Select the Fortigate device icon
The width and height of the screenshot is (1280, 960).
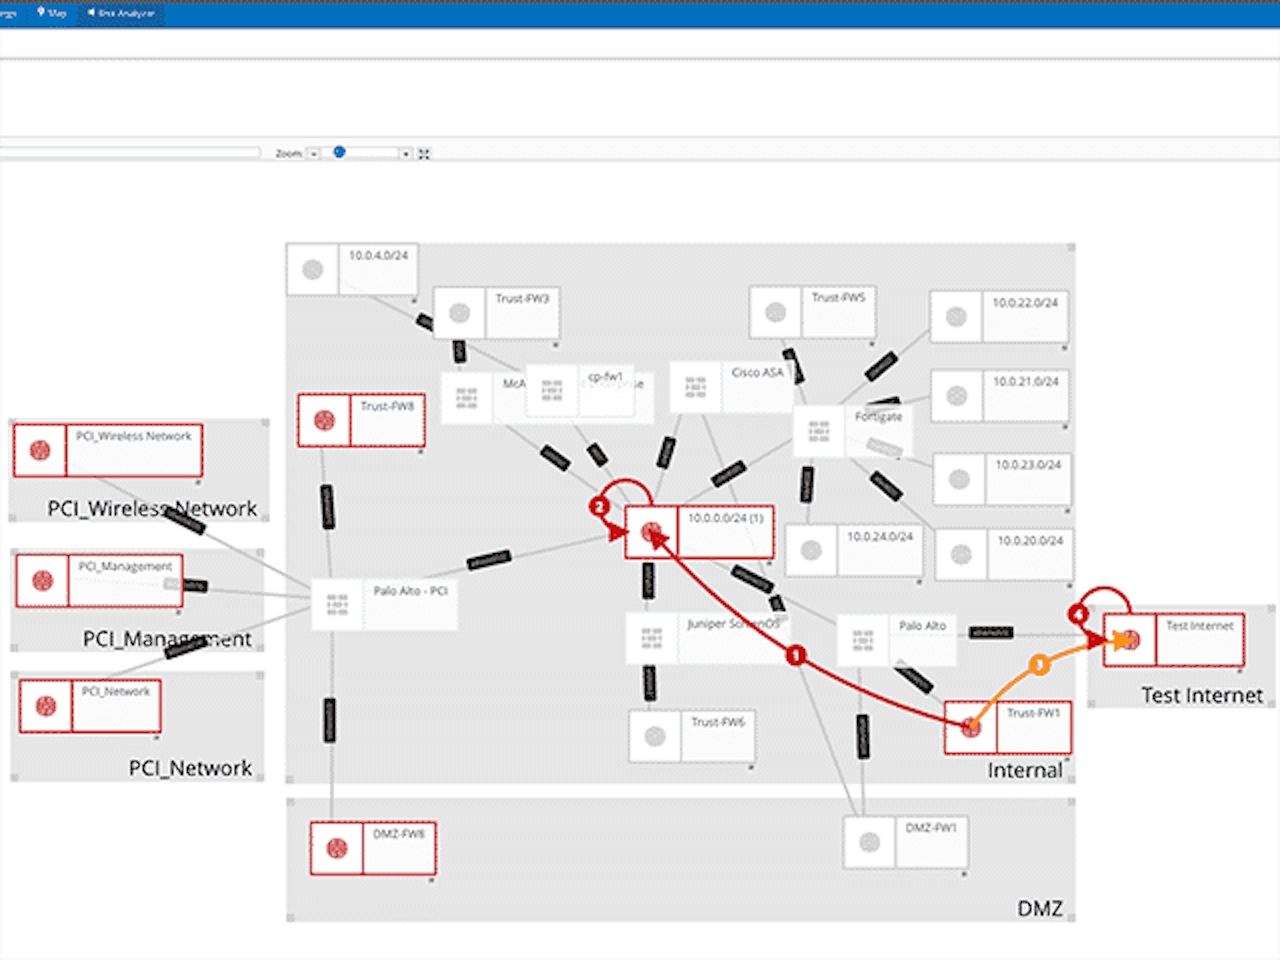coord(818,430)
